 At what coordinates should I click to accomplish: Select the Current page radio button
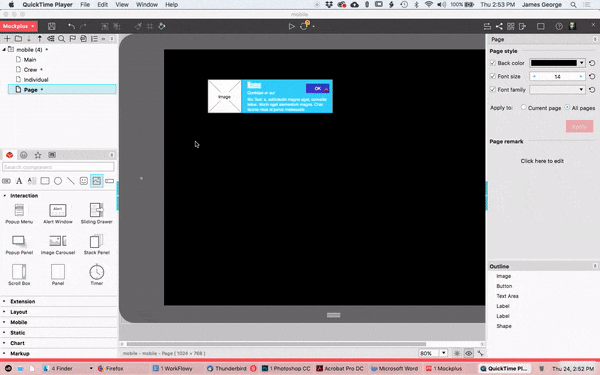point(523,108)
